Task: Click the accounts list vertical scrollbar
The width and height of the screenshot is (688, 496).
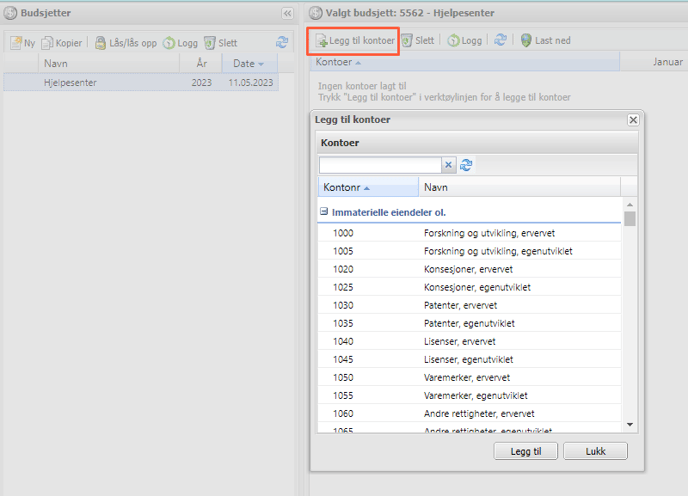Action: click(630, 320)
